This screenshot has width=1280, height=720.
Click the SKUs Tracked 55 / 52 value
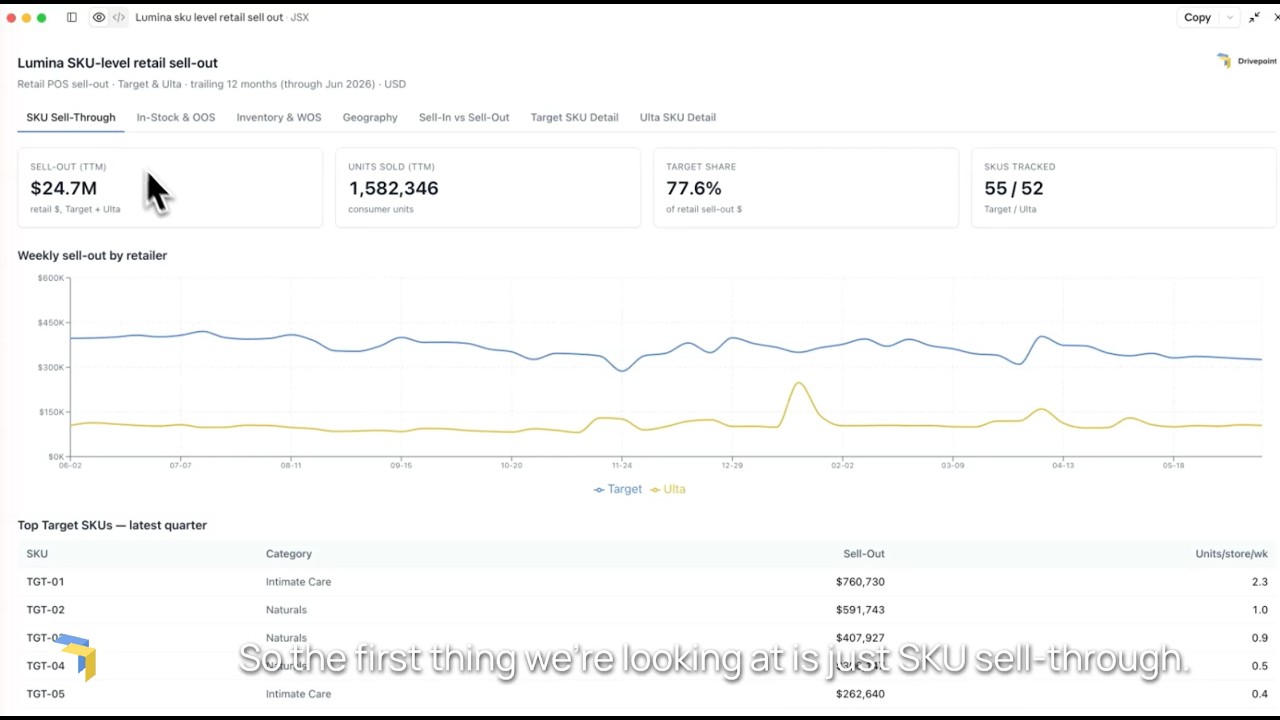[x=1013, y=188]
